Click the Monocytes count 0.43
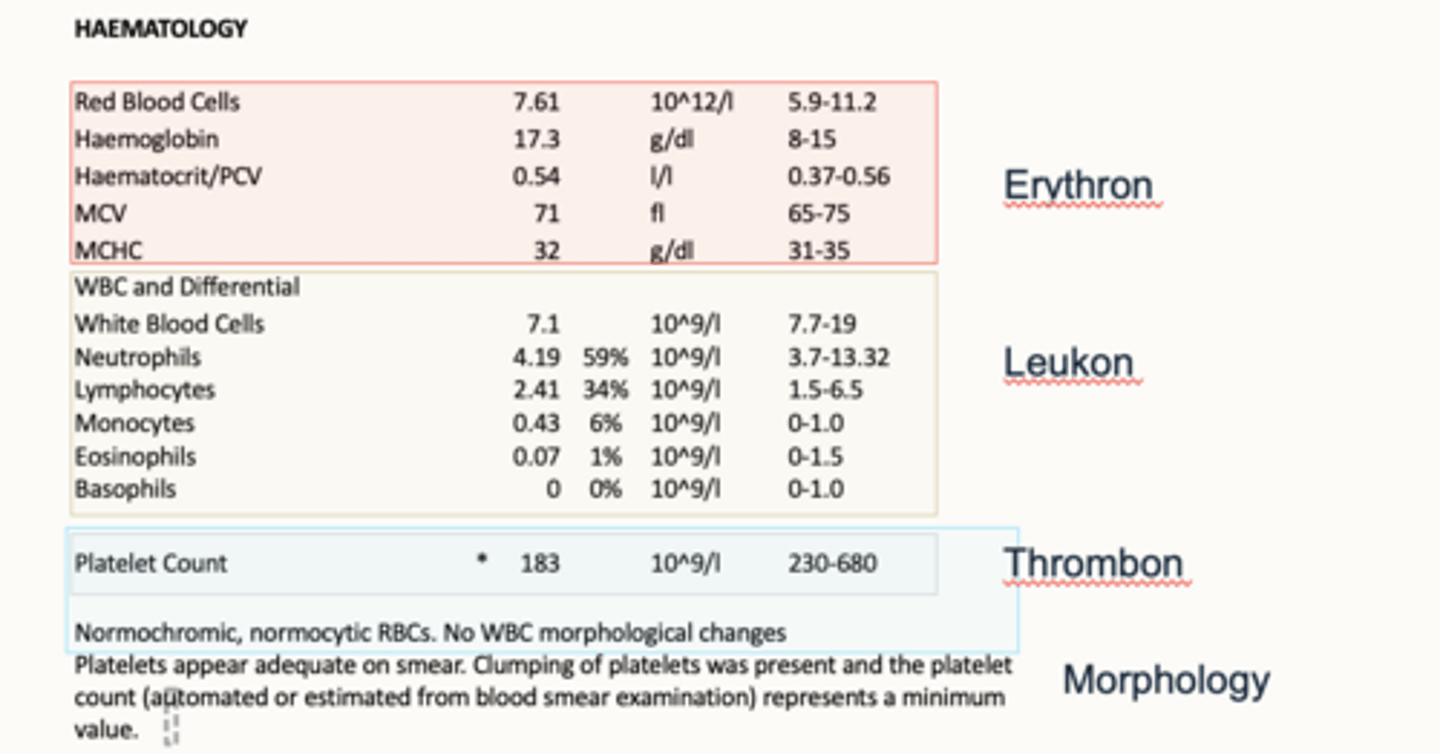 536,423
